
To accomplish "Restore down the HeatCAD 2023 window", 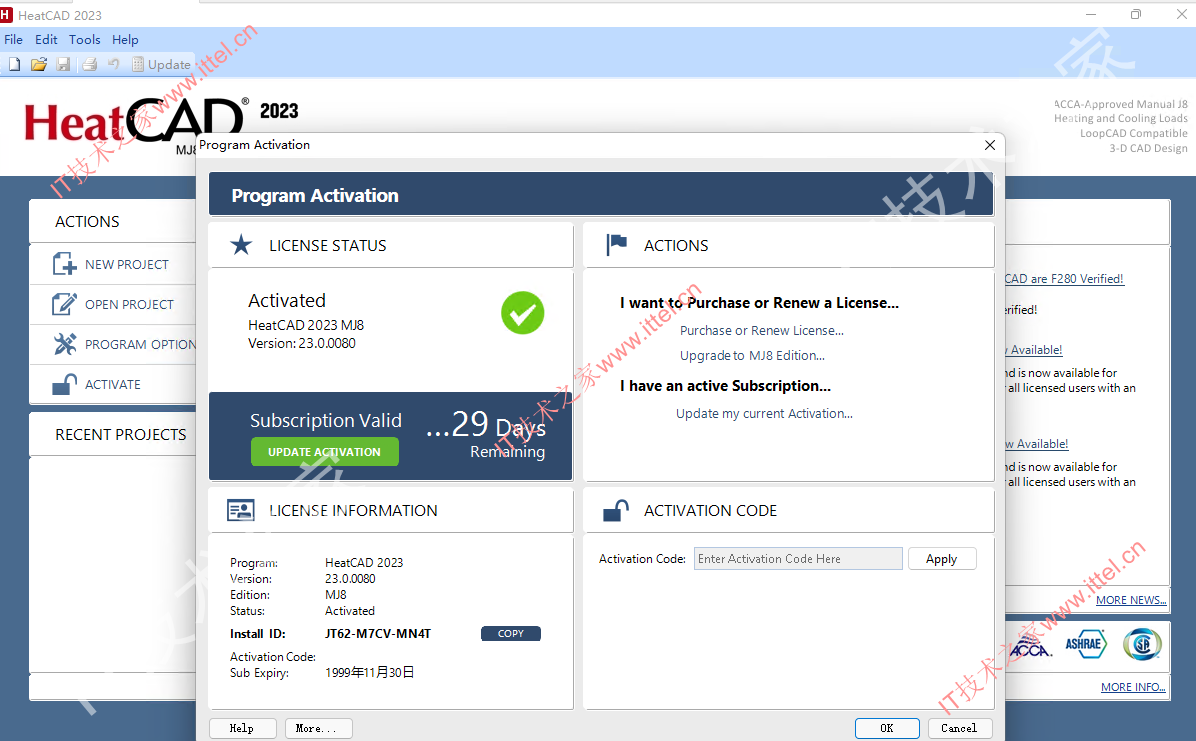I will click(1136, 14).
